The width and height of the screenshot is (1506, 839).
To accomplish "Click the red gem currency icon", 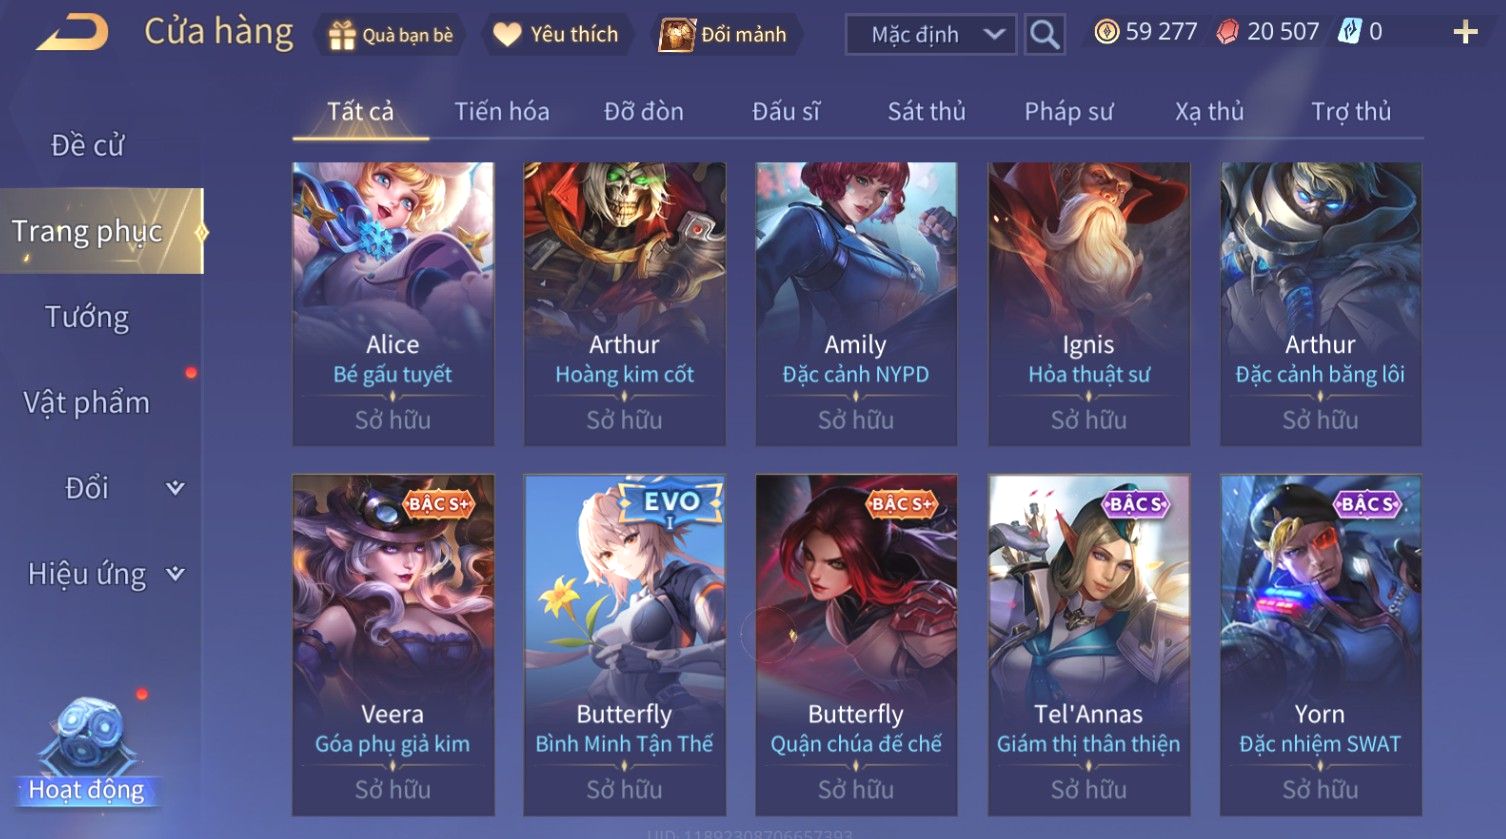I will [x=1227, y=32].
